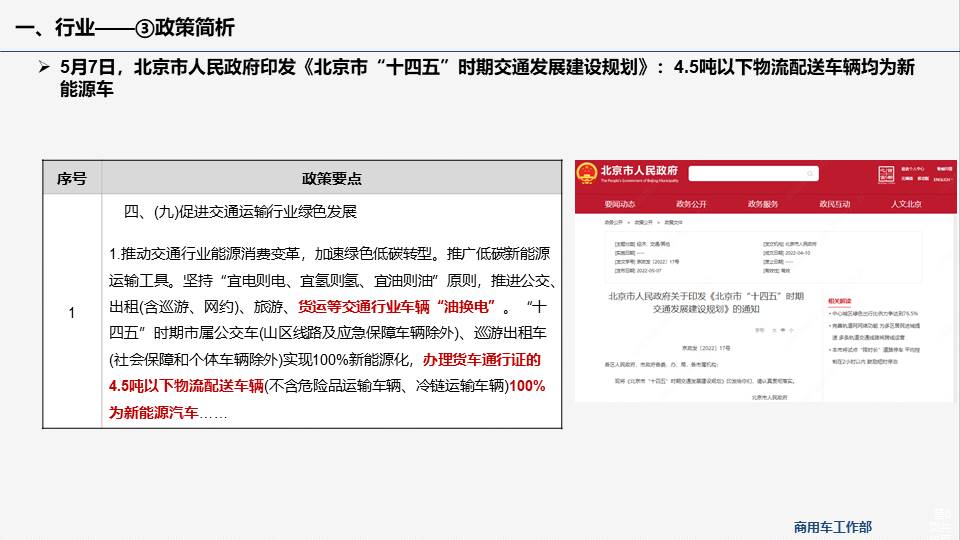Screen dimensions: 960x540
Task: Click the document number line 京政发〔2022〕17号
Action: point(706,348)
